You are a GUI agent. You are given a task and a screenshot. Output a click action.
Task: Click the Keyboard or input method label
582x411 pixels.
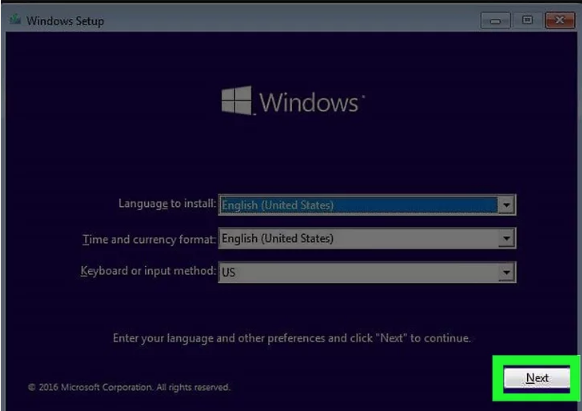148,271
